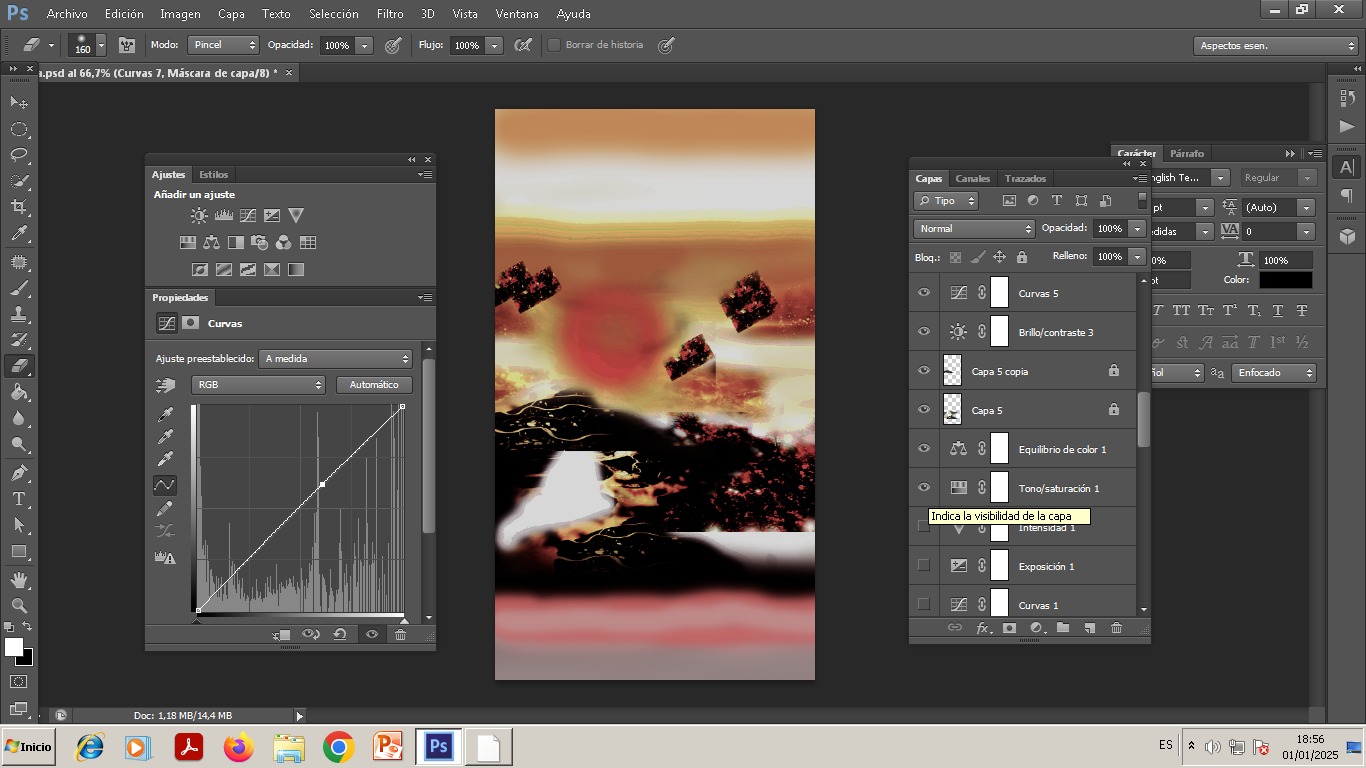Select the Move tool
Viewport: 1366px width, 768px height.
click(19, 102)
